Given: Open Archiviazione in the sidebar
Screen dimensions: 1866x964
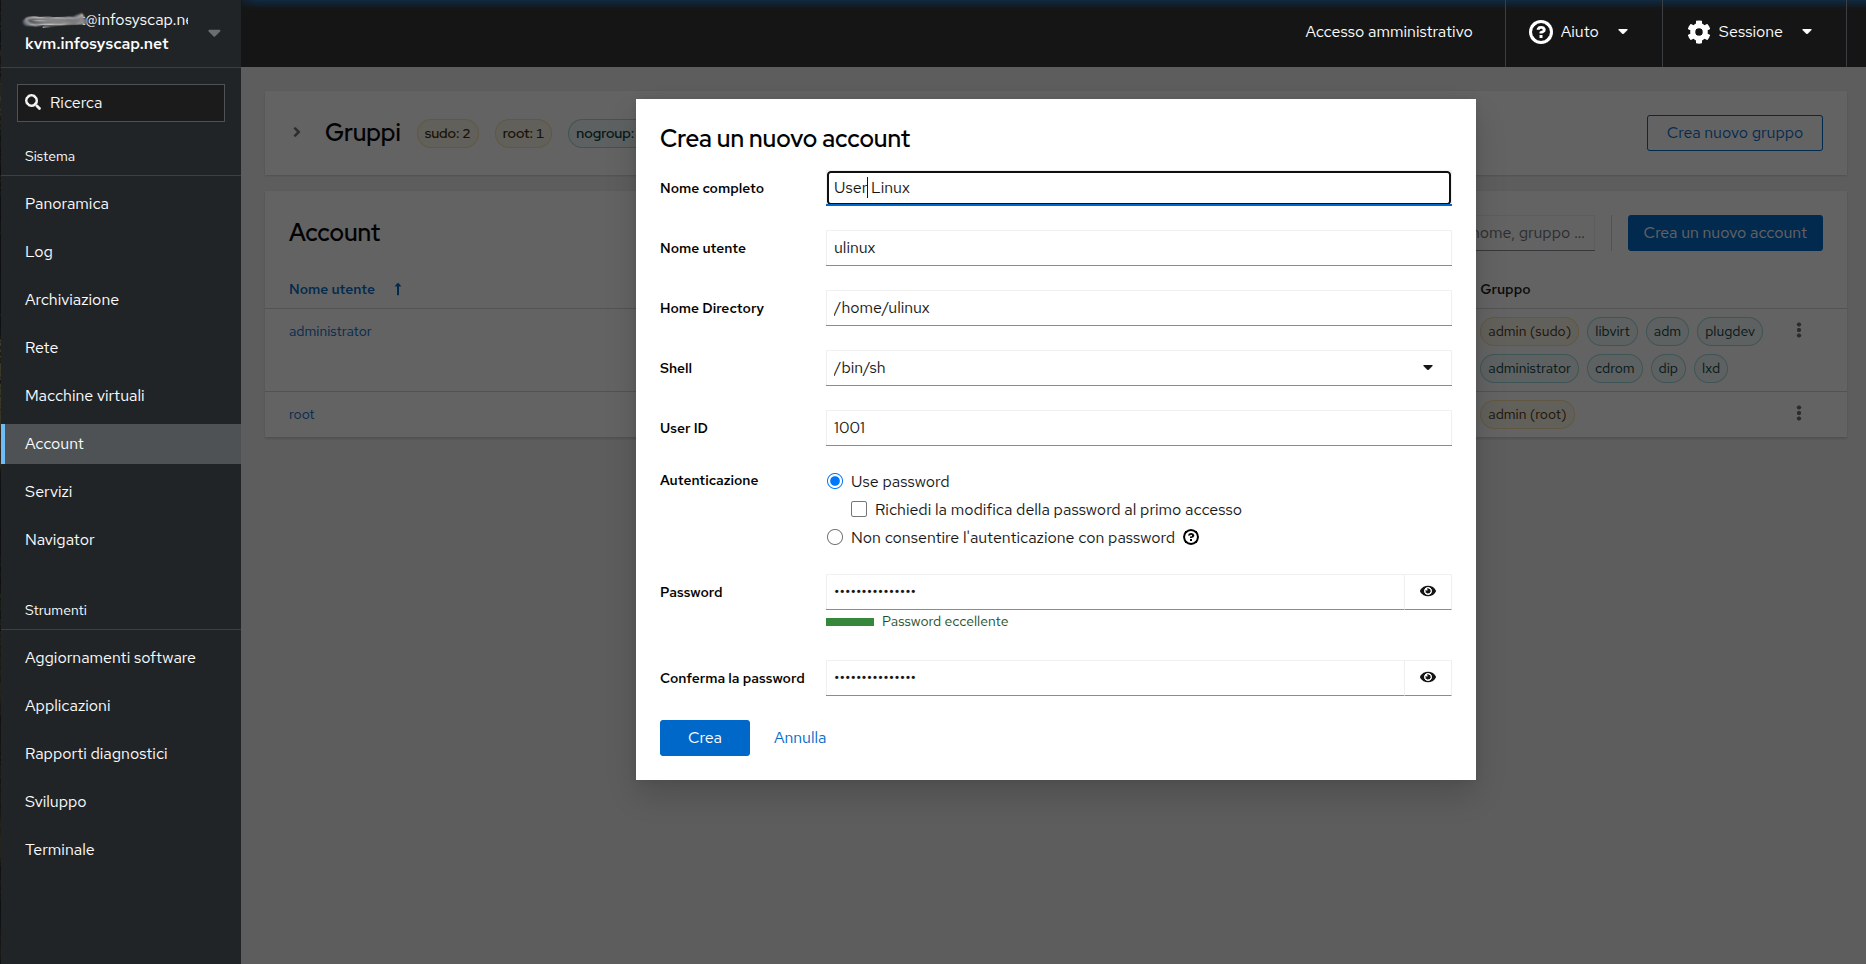Looking at the screenshot, I should click(120, 300).
